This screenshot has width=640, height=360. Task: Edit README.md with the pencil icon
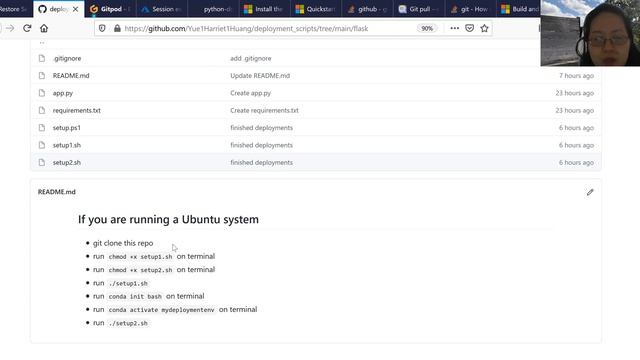tap(590, 192)
